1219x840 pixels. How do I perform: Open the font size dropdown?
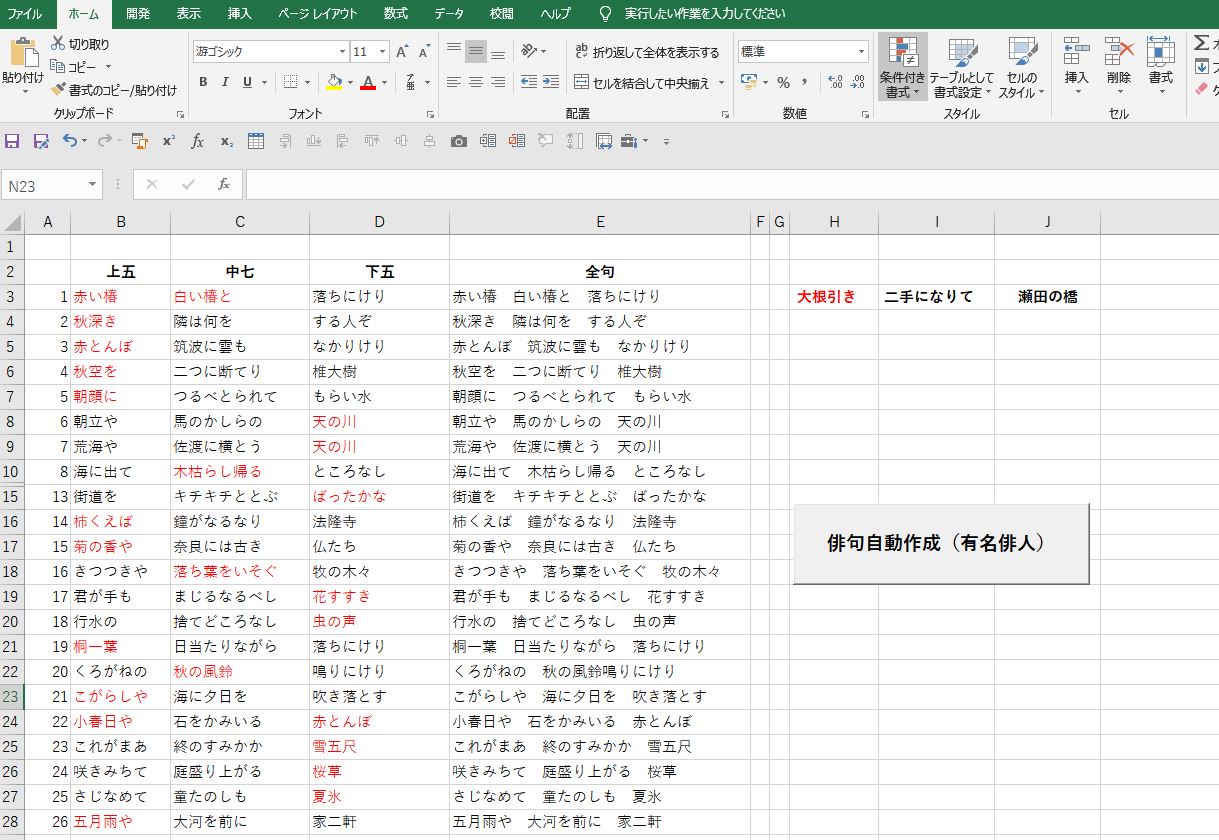tap(384, 52)
